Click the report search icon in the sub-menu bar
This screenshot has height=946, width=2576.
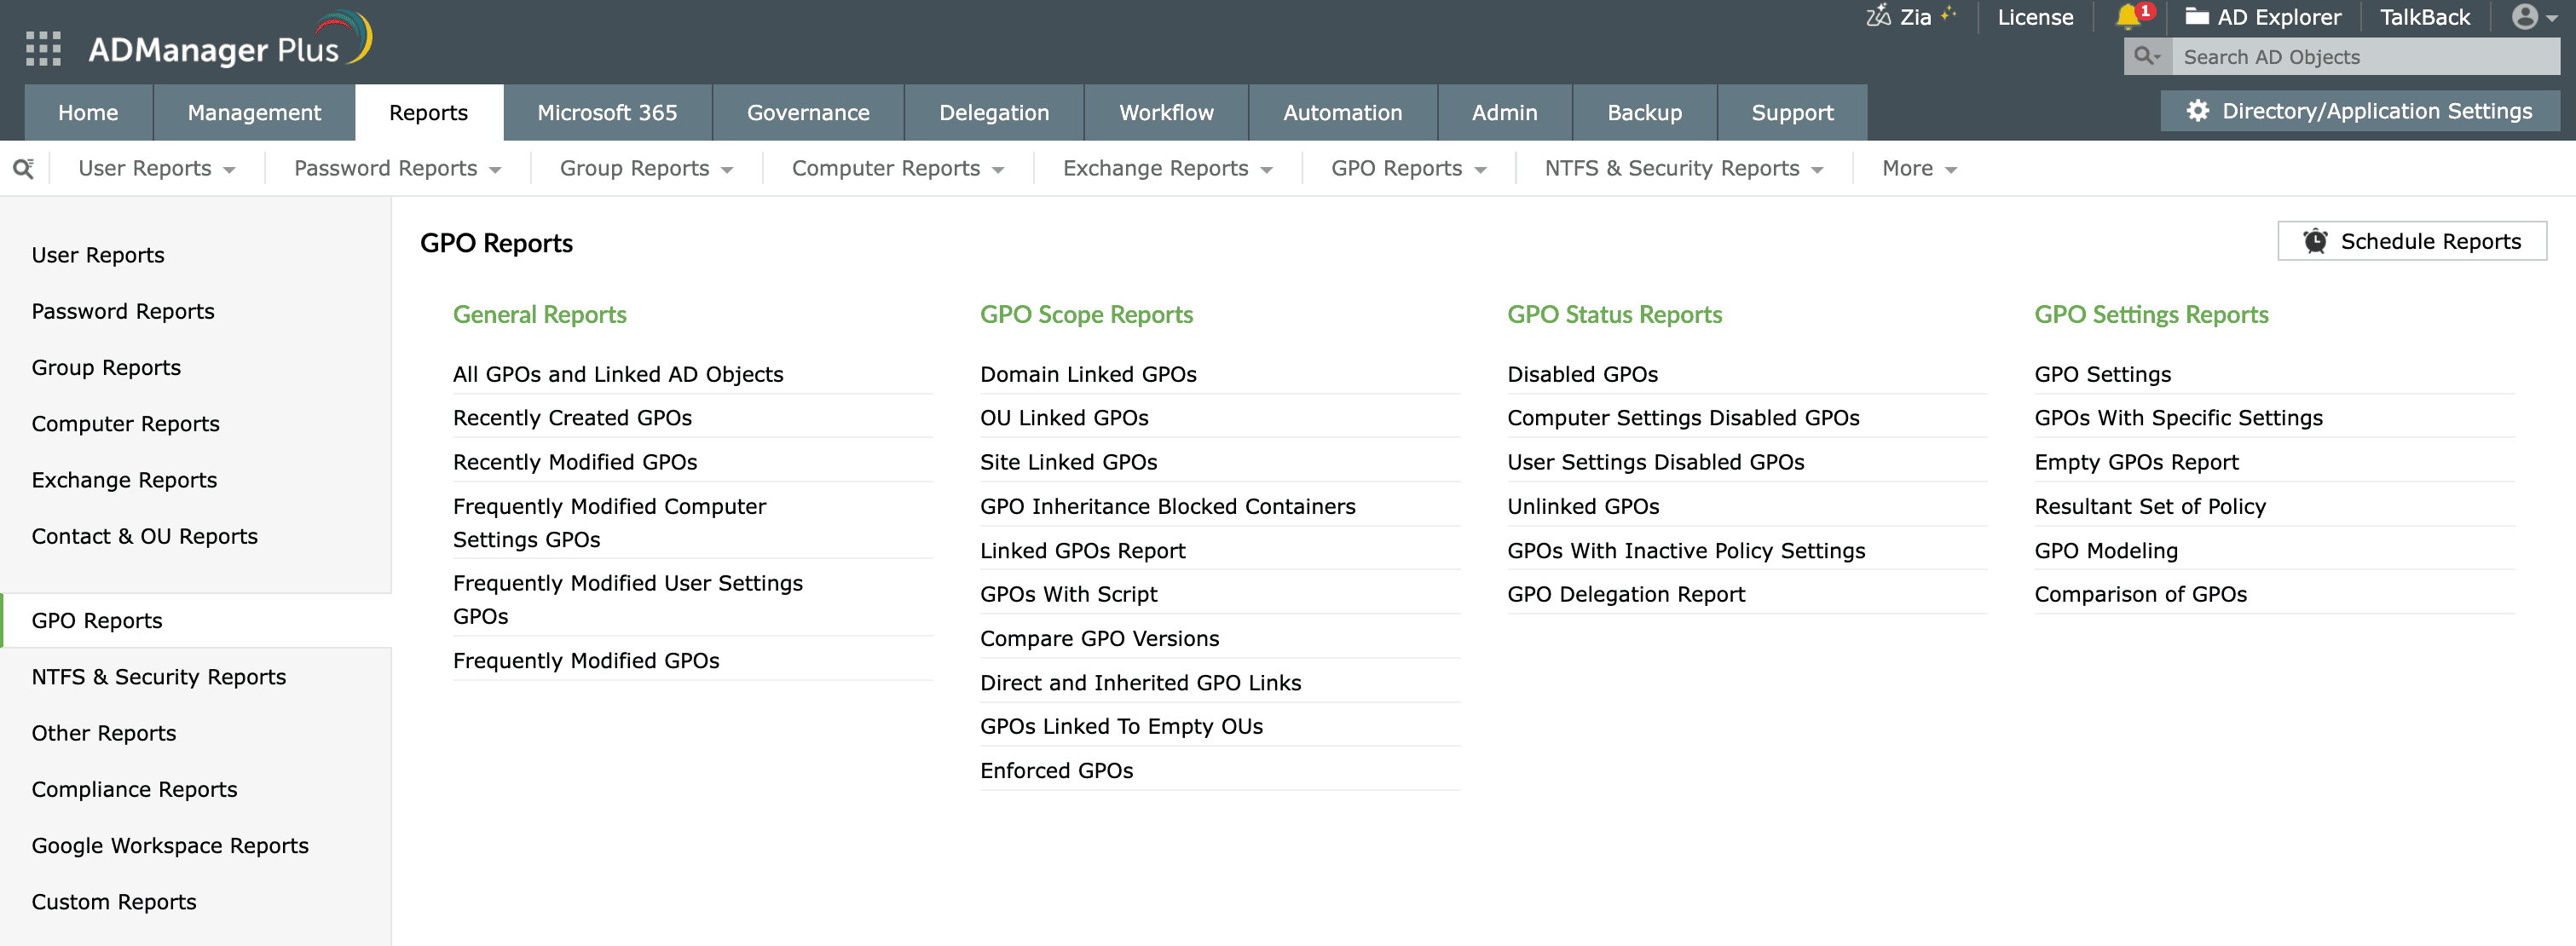[24, 168]
